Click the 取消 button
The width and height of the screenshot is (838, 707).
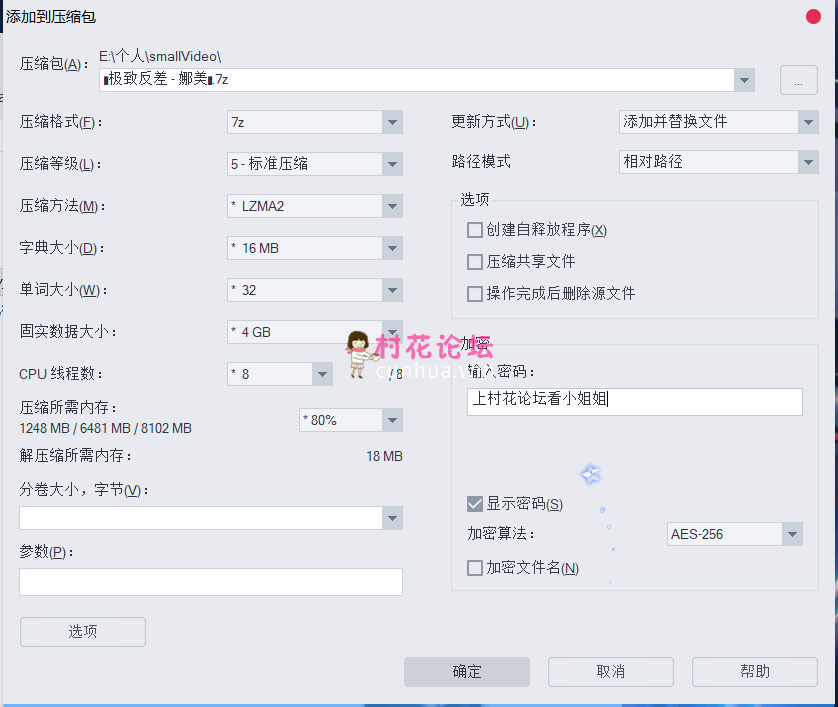click(610, 672)
